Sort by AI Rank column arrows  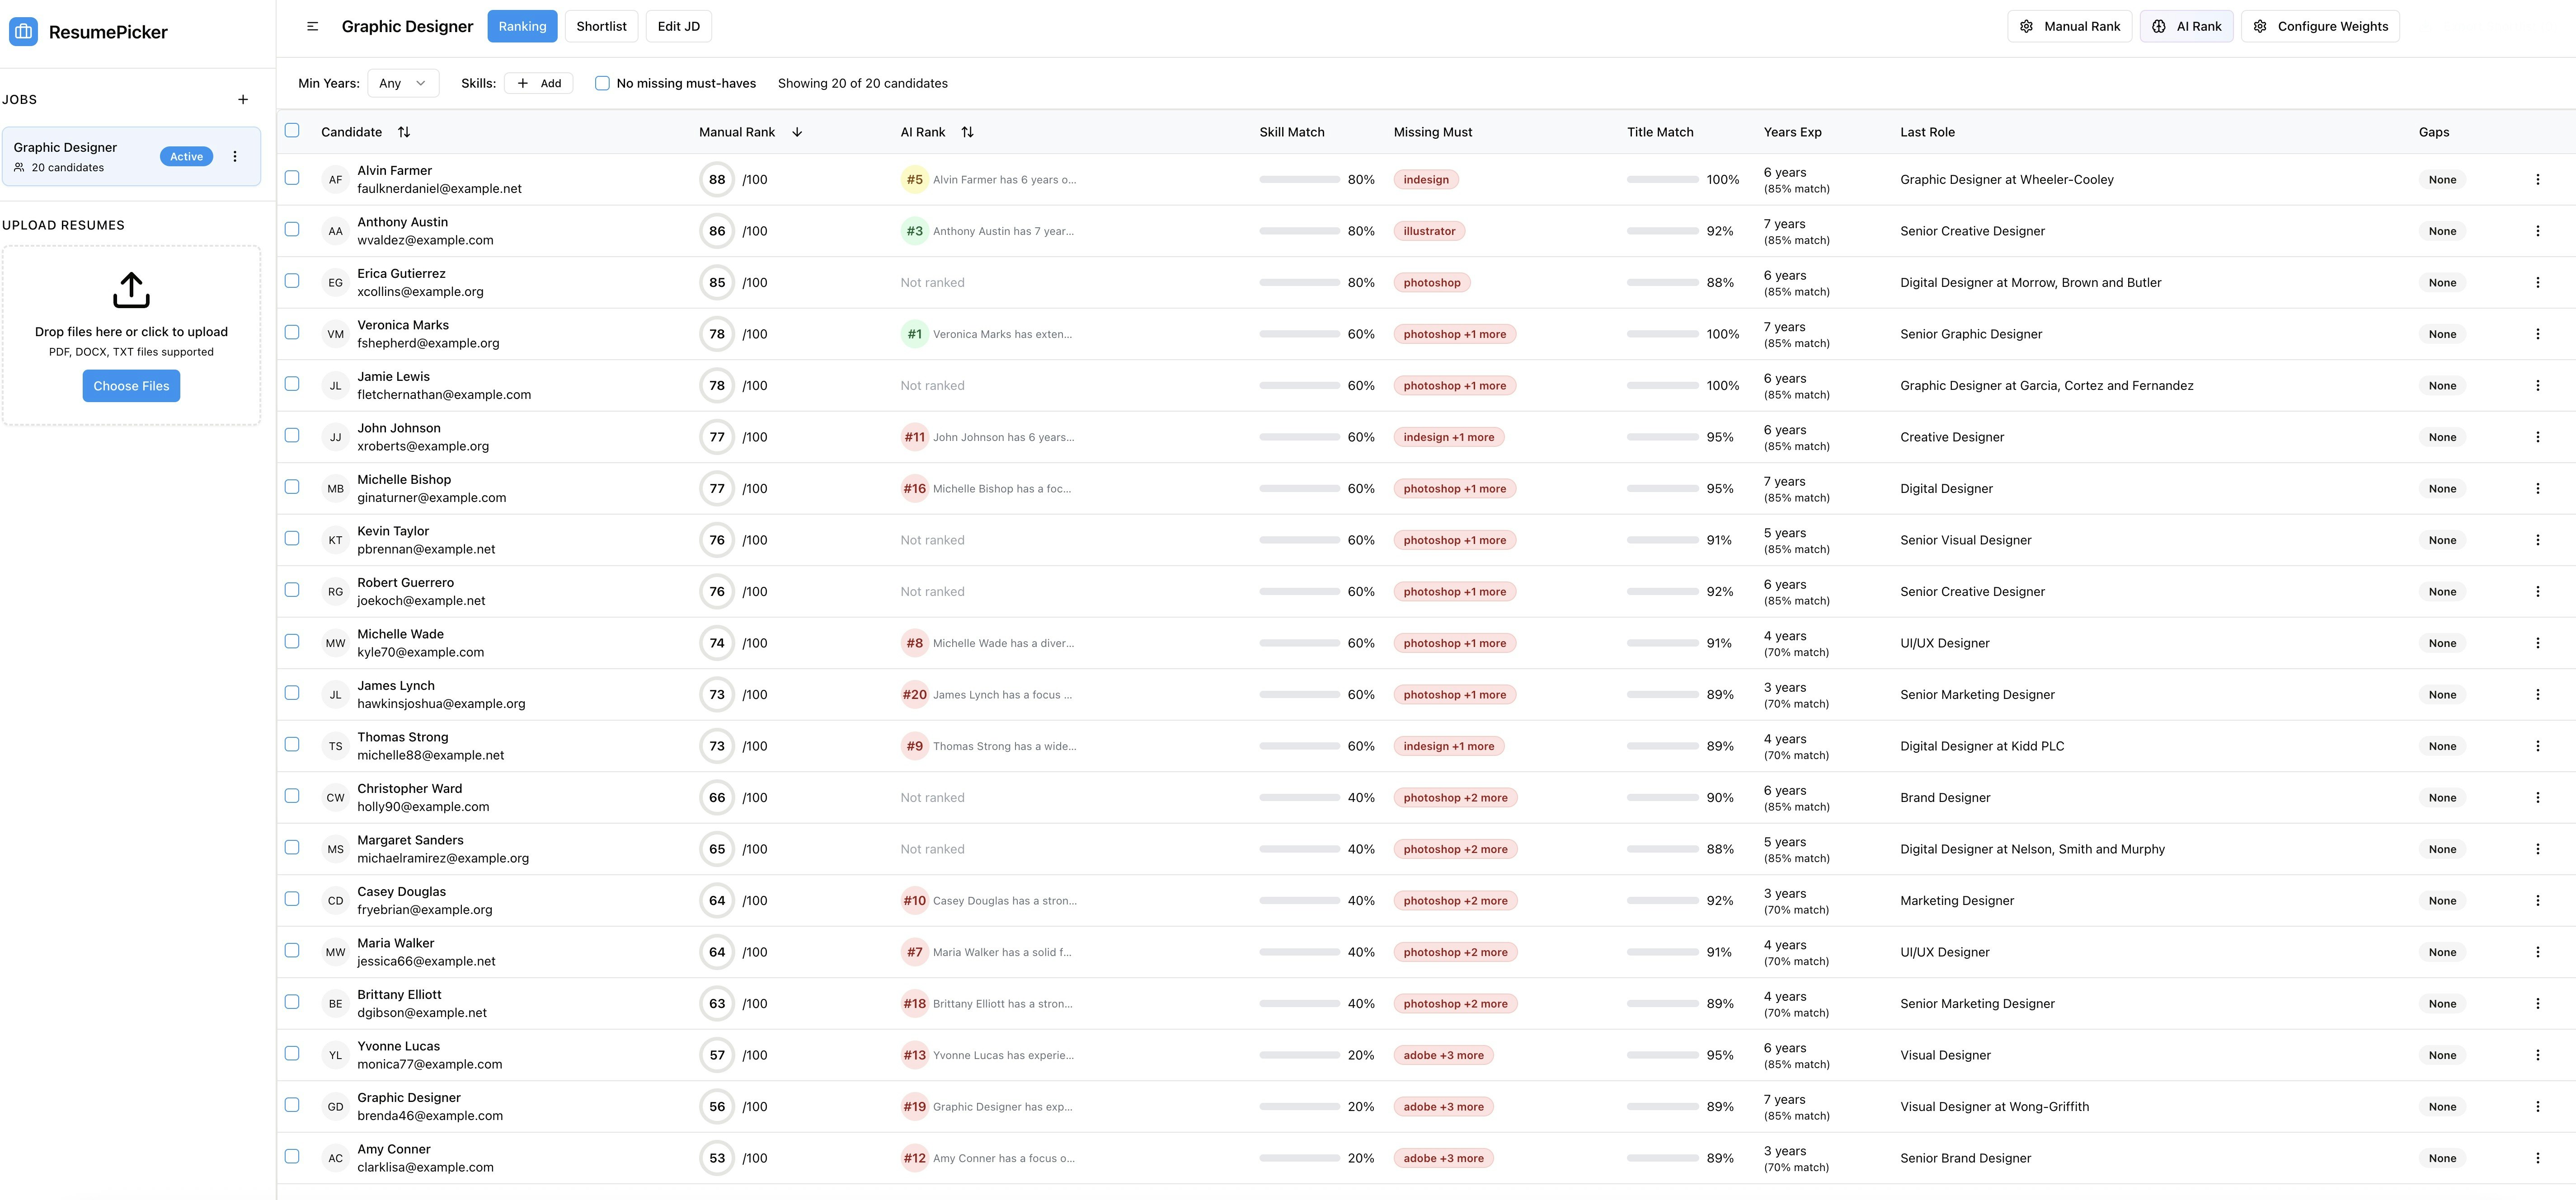click(967, 132)
